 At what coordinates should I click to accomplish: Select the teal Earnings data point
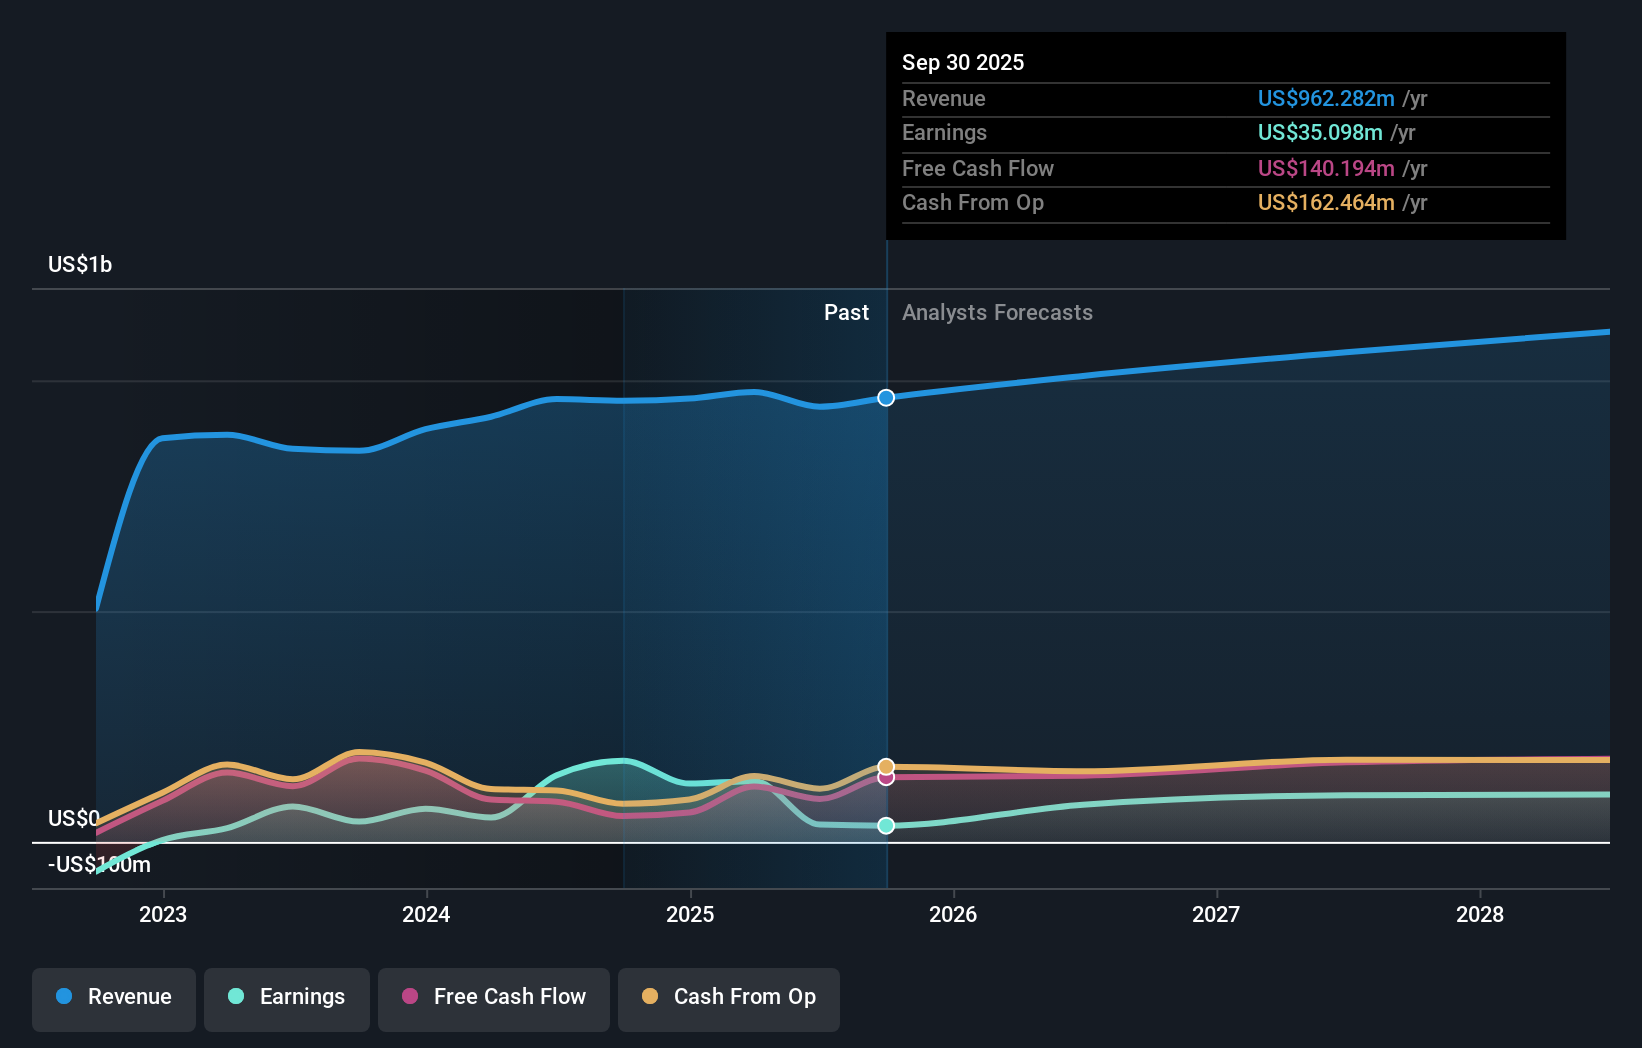885,825
